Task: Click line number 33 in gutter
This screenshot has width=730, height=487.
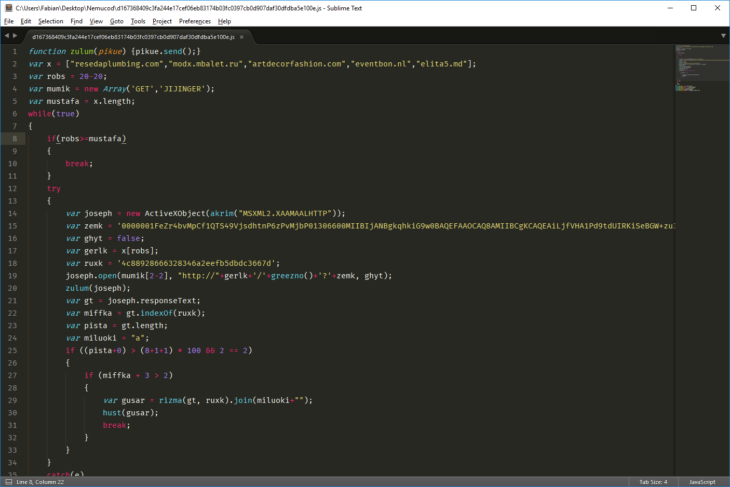Action: (13, 450)
